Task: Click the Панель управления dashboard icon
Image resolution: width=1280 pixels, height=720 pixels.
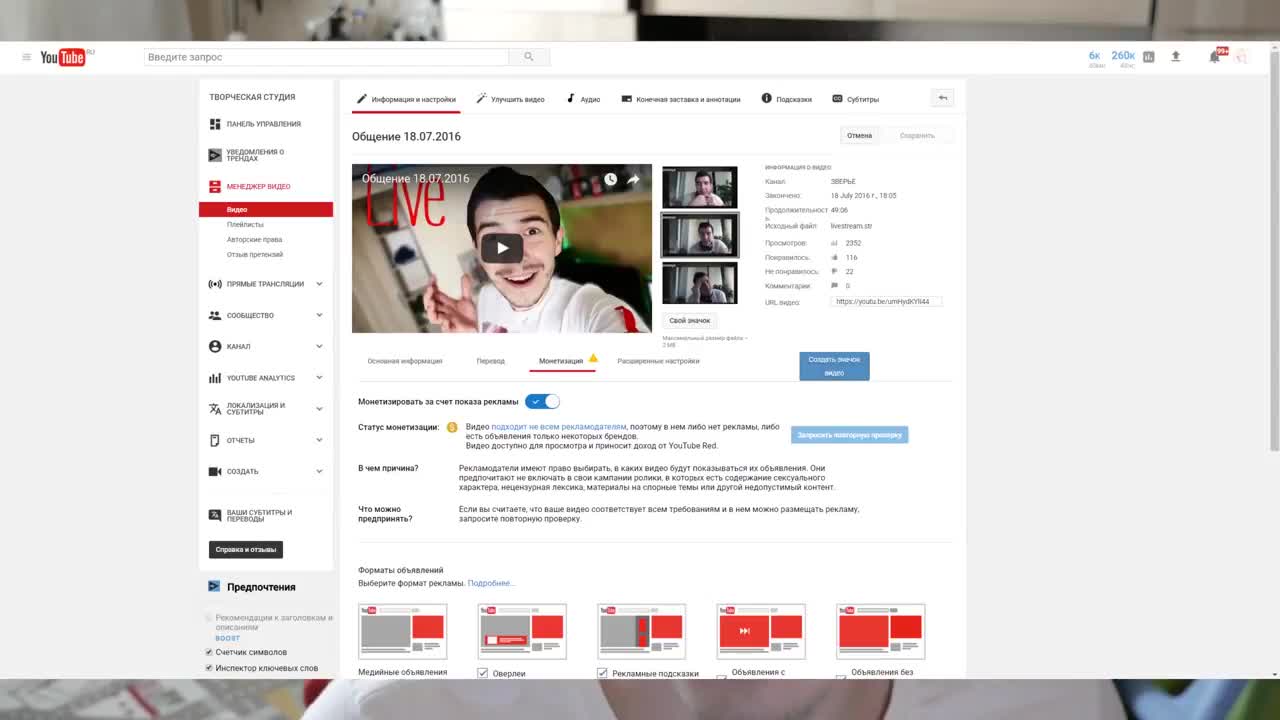Action: [215, 124]
